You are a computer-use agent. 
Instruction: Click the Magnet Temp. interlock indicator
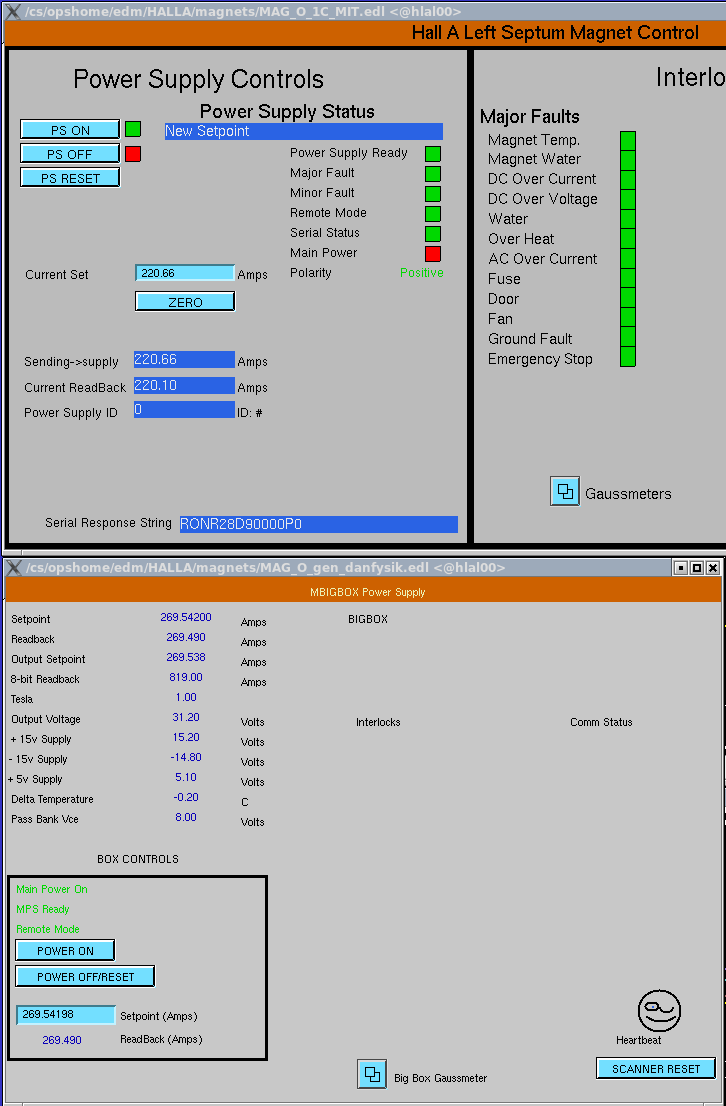click(628, 140)
